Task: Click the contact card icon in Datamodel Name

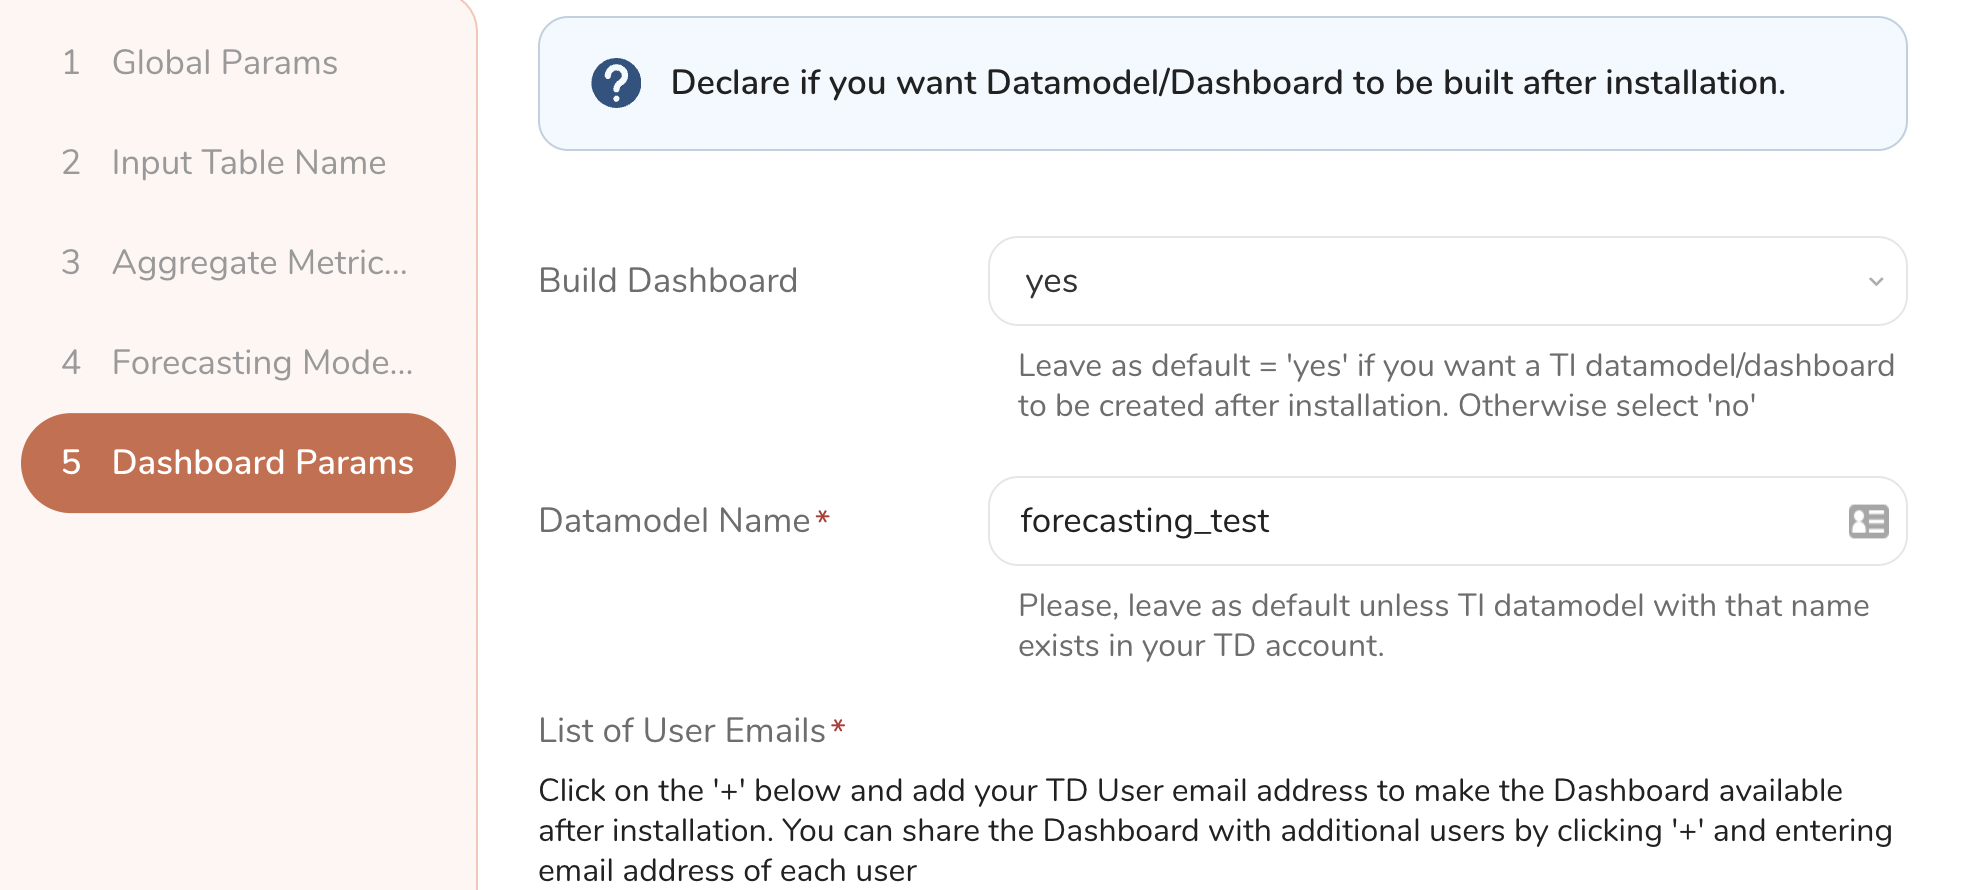Action: click(1868, 521)
